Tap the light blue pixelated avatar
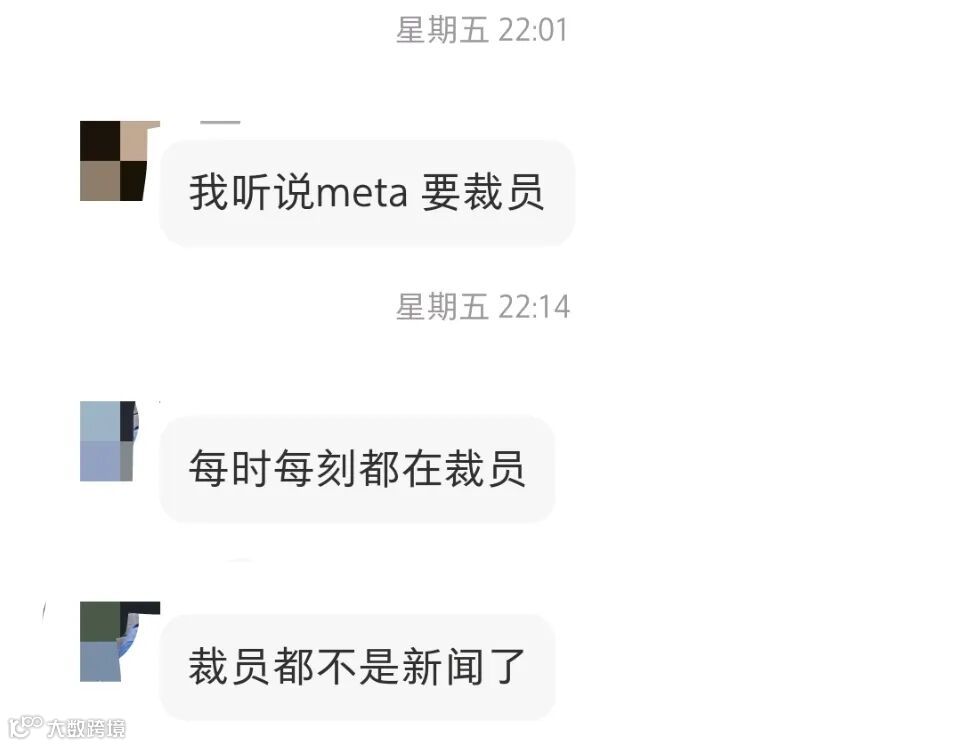 (110, 441)
